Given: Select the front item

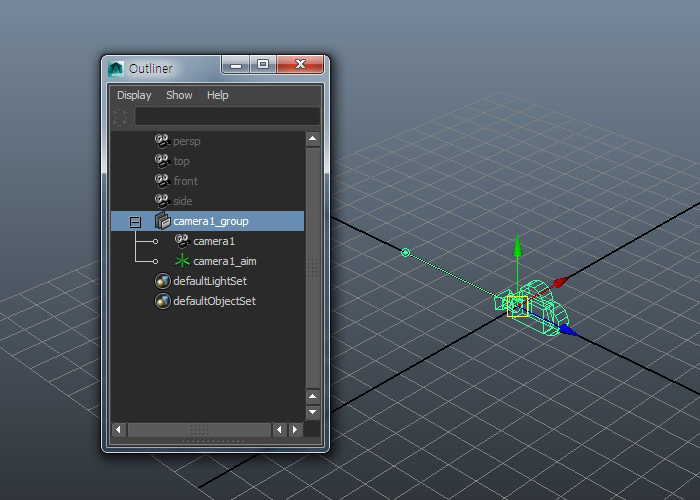Looking at the screenshot, I should pos(185,181).
